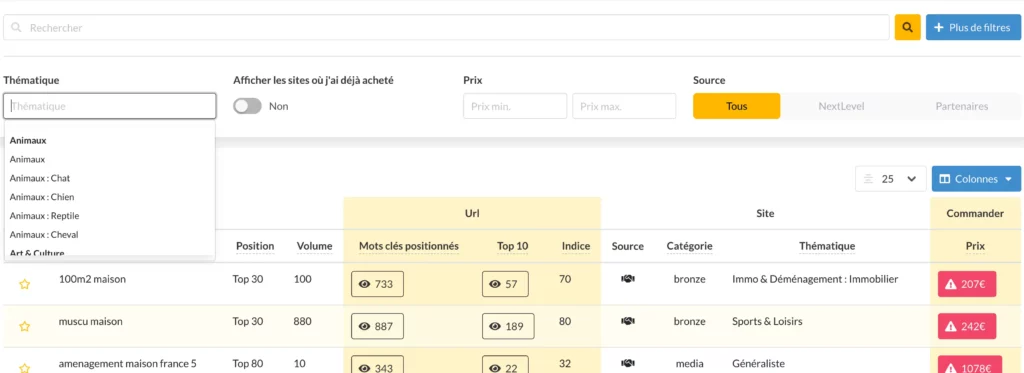Image resolution: width=1024 pixels, height=373 pixels.
Task: View the 57 Top 10 keywords
Action: click(x=505, y=284)
